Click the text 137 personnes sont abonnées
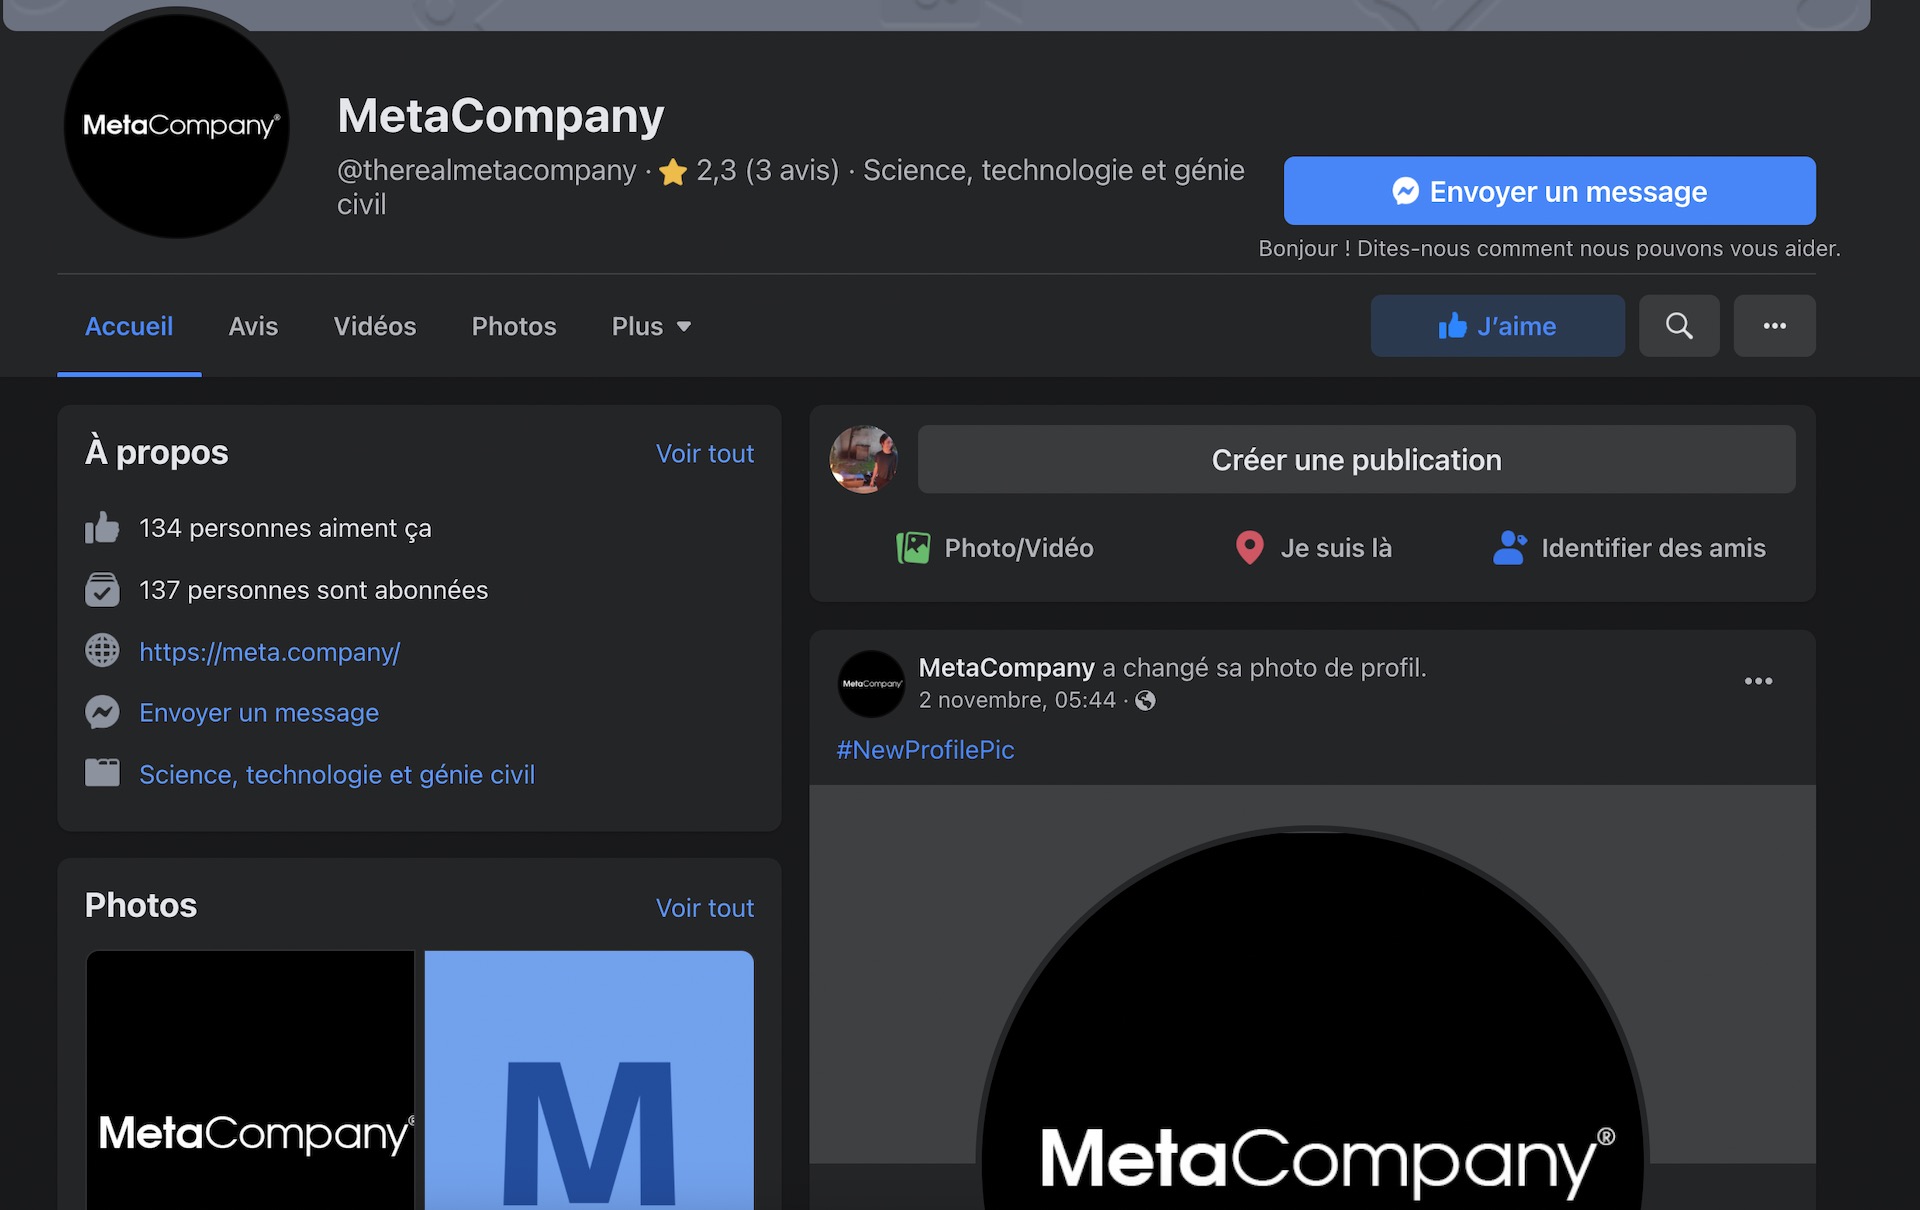1920x1210 pixels. tap(313, 590)
